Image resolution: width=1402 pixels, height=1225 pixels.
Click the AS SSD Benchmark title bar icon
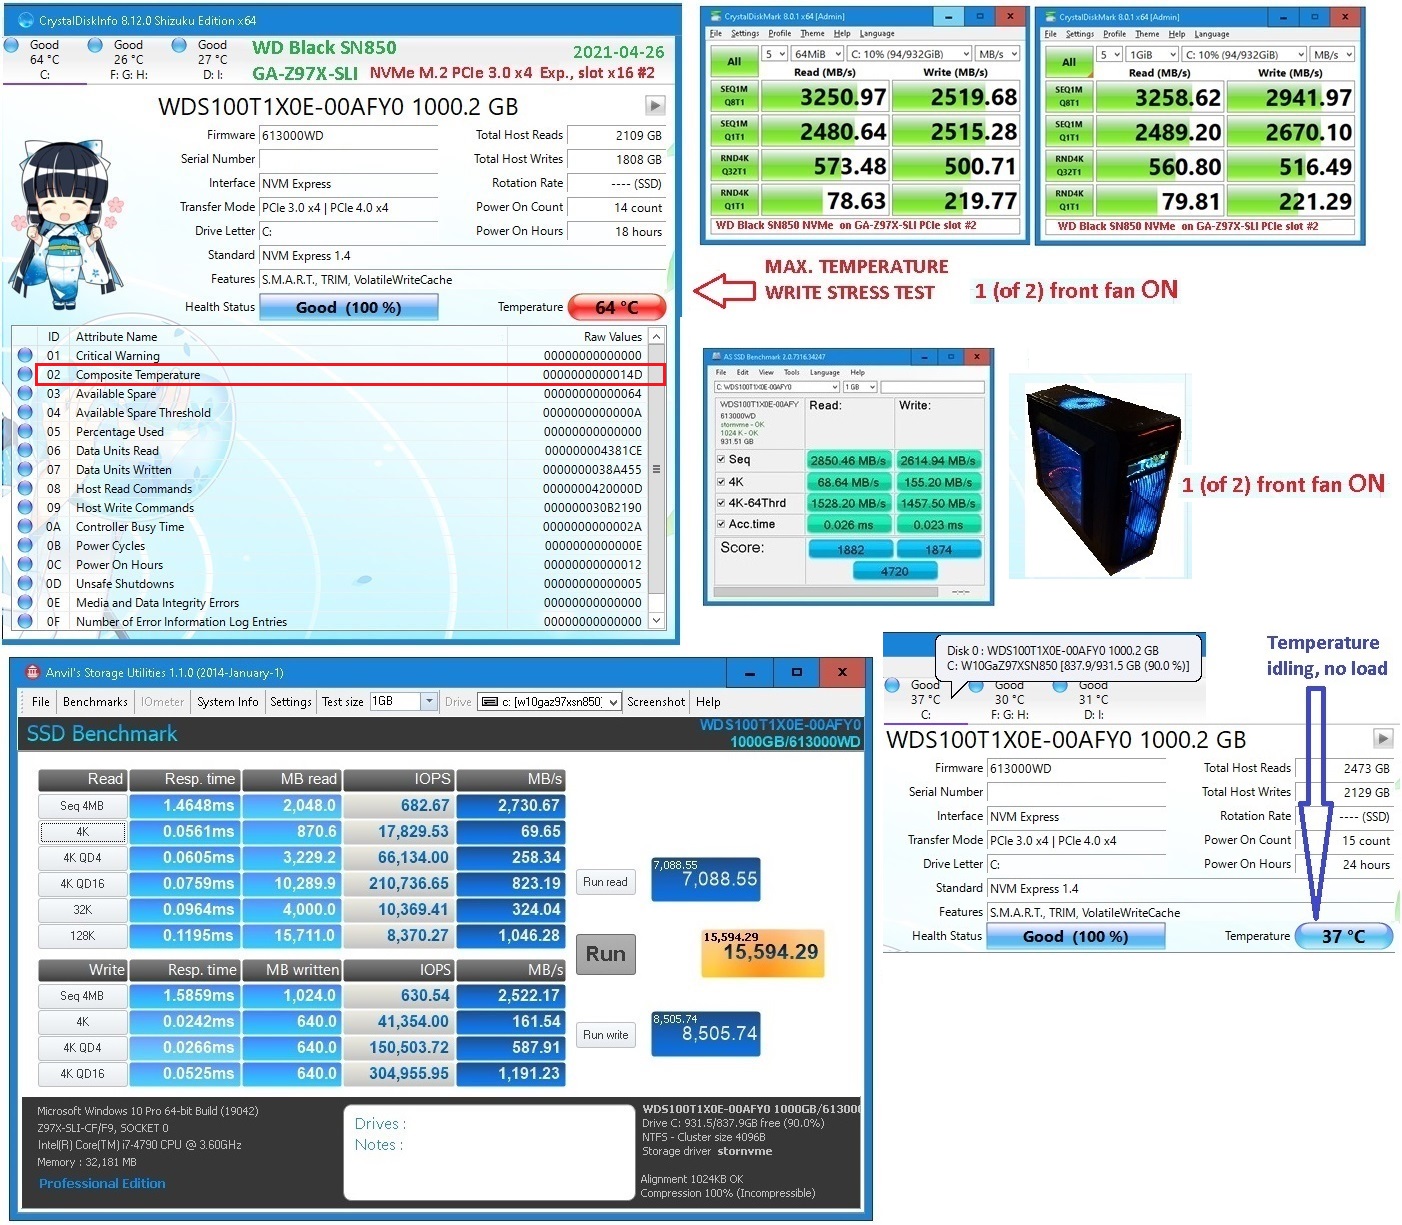coord(716,356)
